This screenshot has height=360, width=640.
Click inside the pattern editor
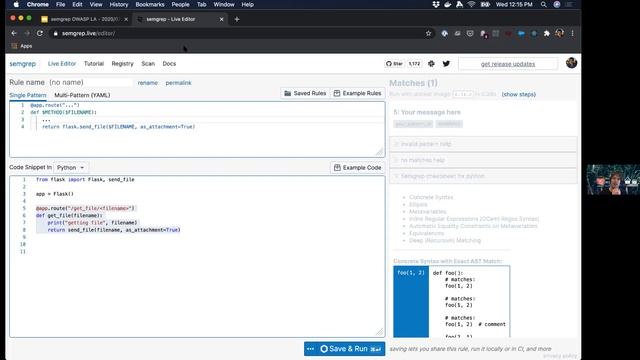(197, 129)
